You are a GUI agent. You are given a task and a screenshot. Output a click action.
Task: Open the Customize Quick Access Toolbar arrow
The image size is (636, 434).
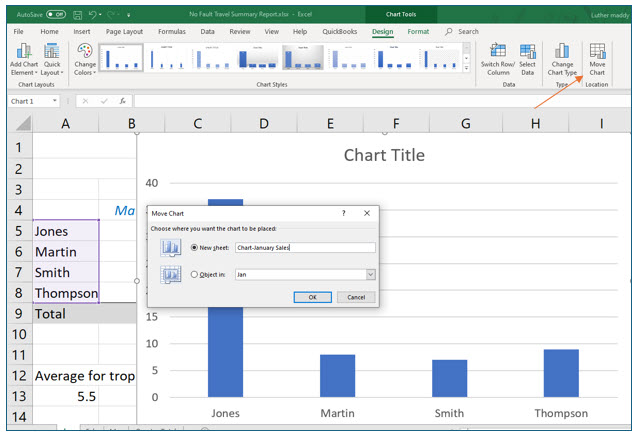[129, 15]
